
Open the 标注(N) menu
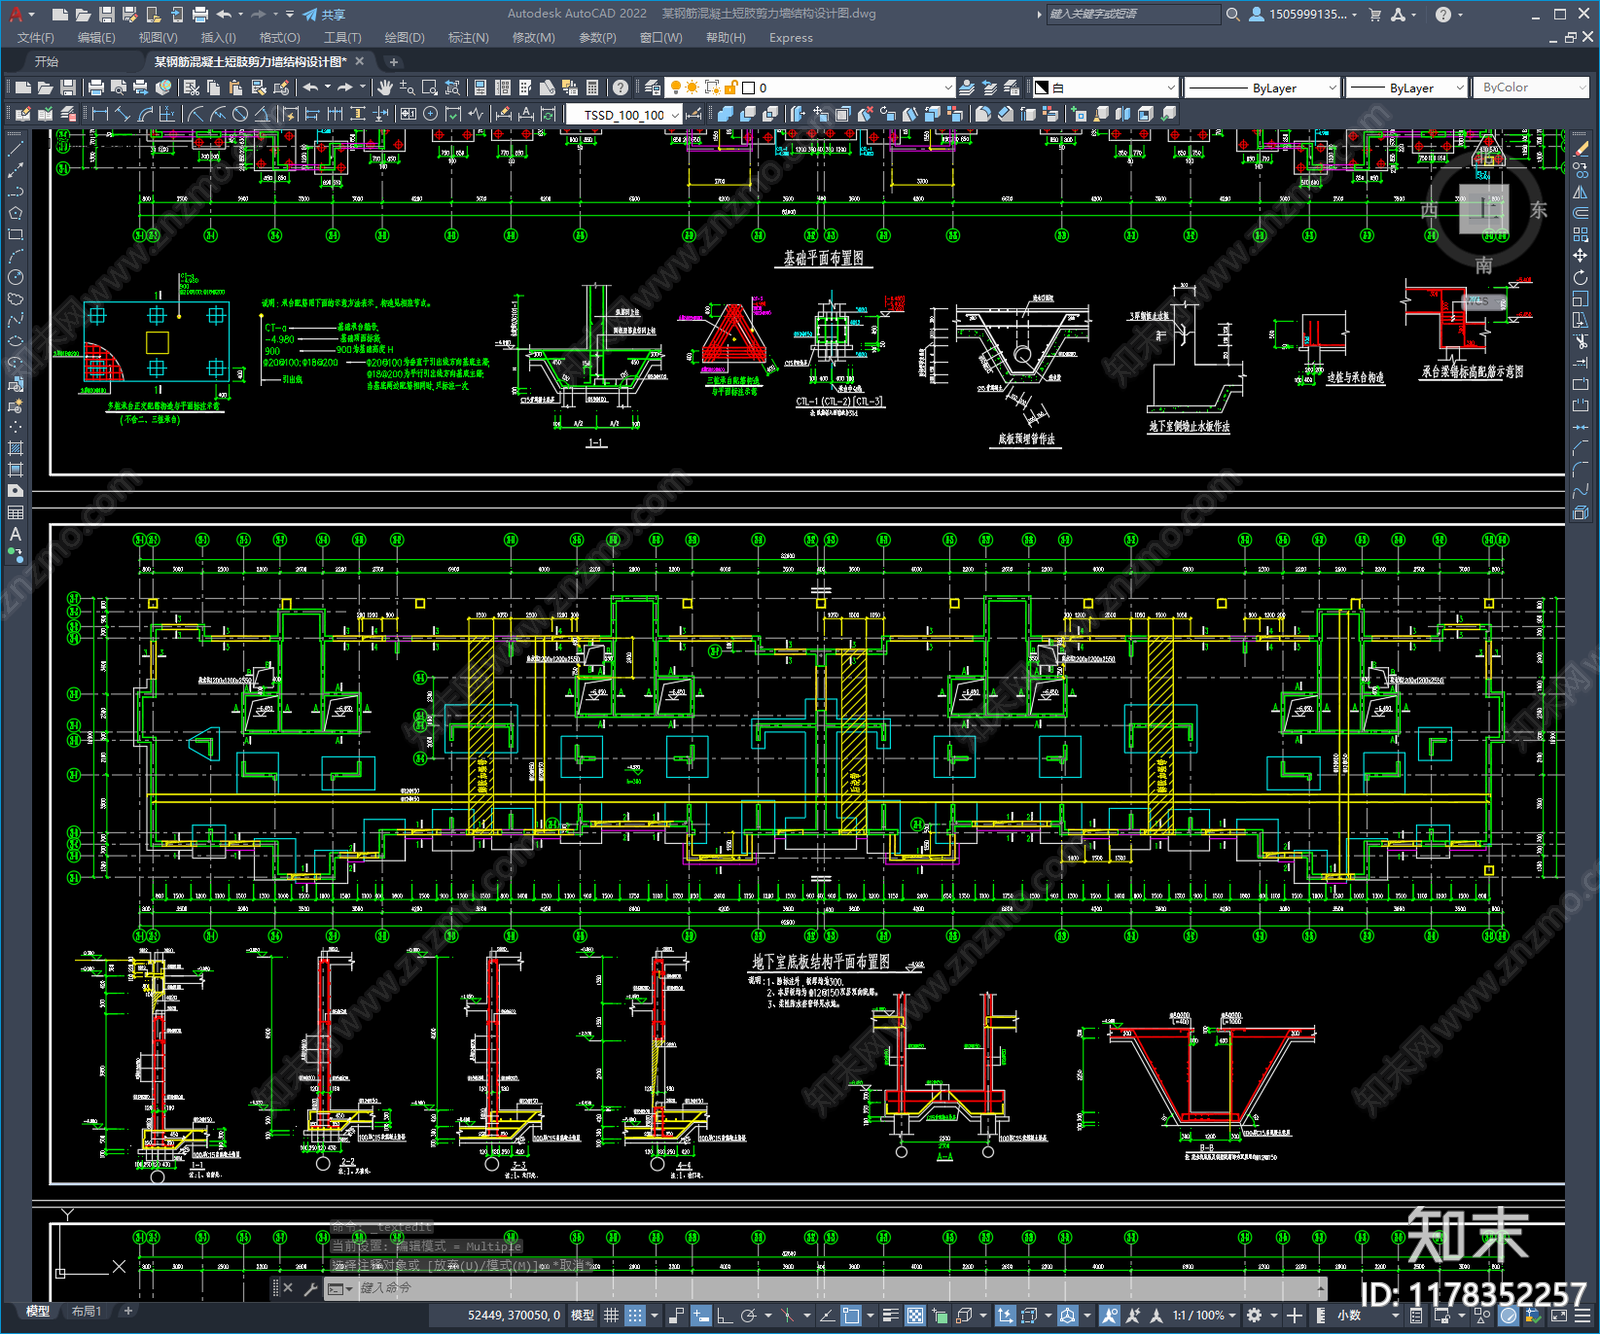tap(468, 38)
